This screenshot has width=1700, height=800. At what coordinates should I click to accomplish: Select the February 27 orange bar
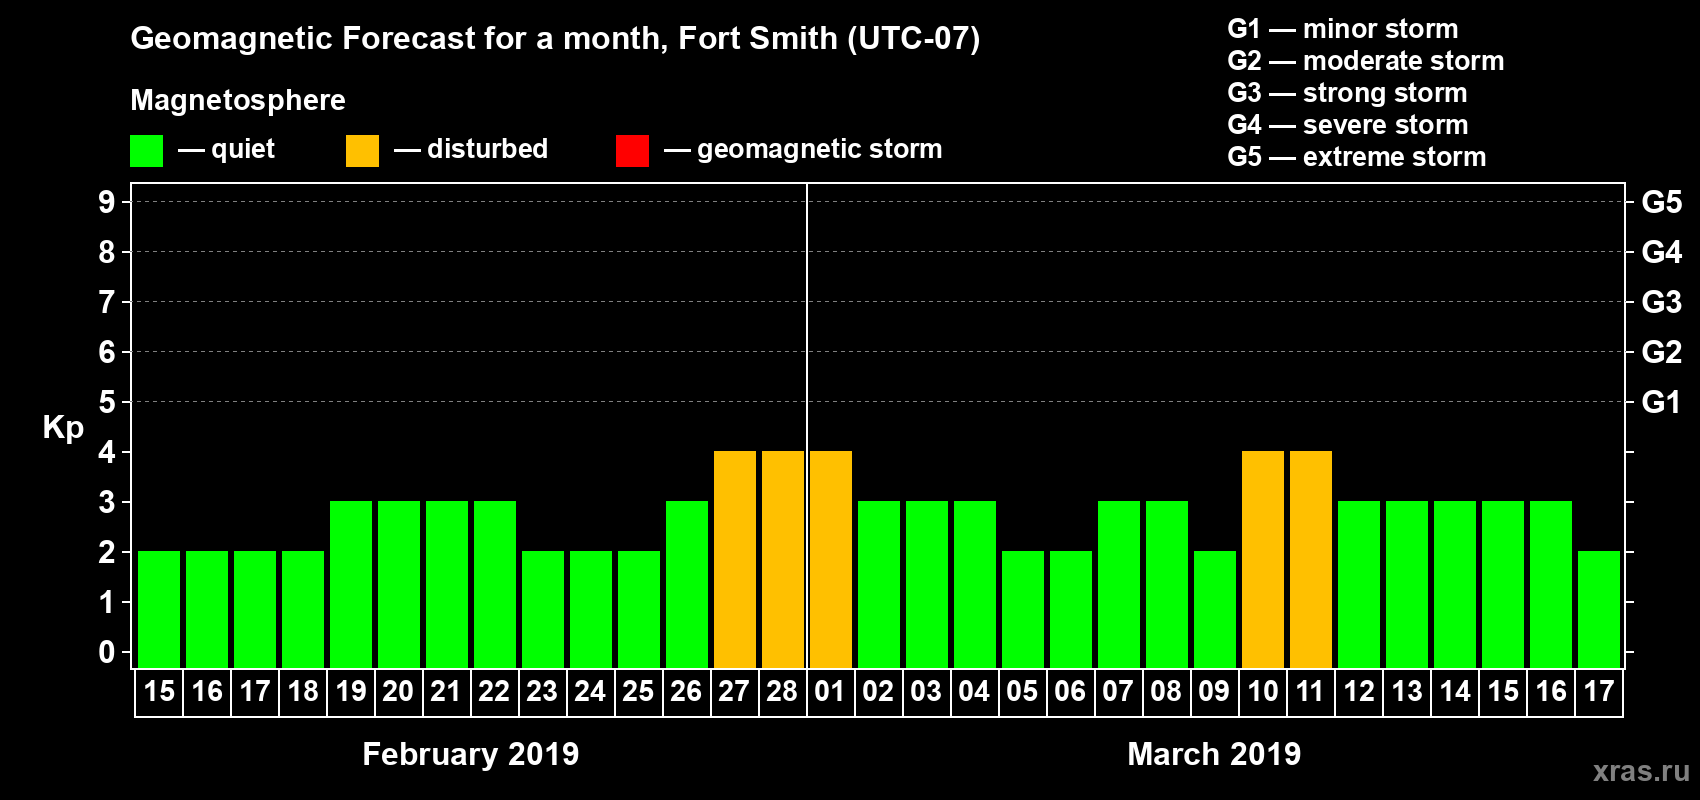735,559
